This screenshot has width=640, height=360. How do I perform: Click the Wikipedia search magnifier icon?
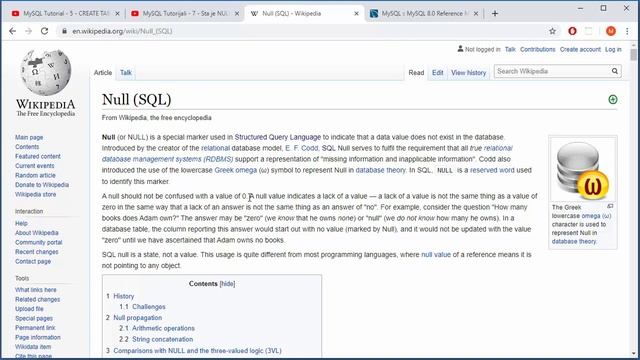coord(615,71)
